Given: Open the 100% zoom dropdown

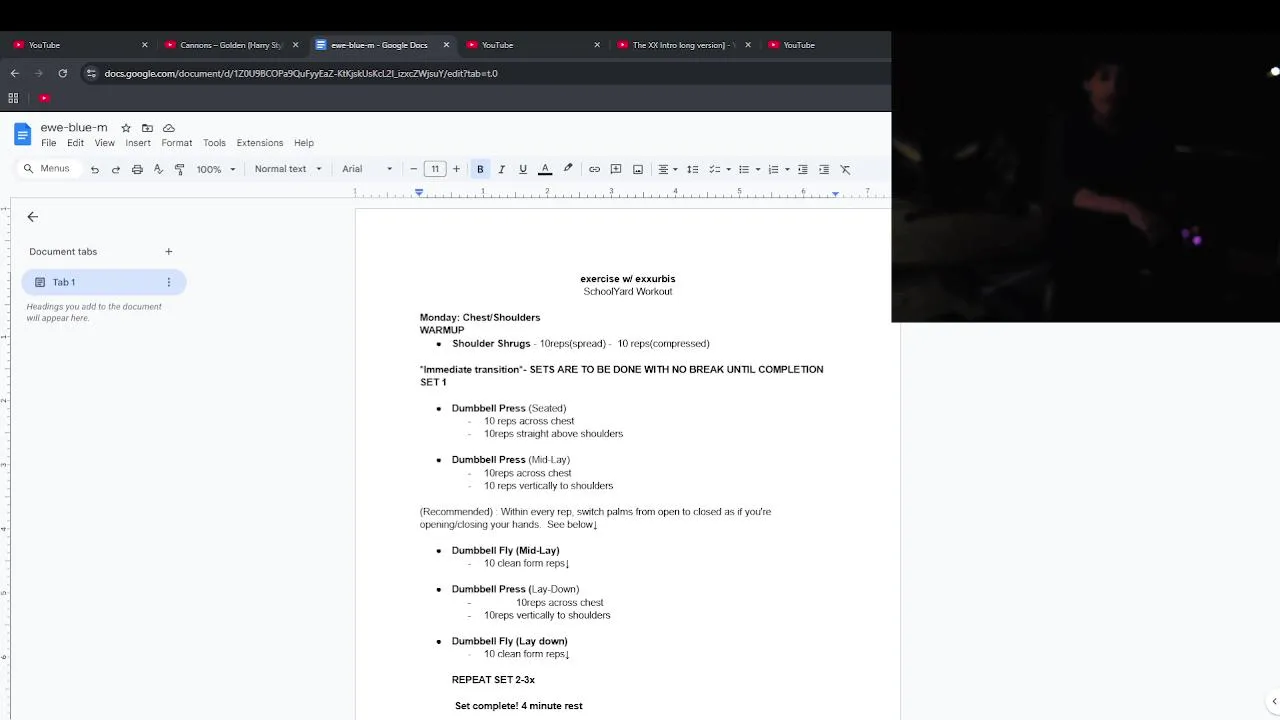Looking at the screenshot, I should [x=216, y=169].
